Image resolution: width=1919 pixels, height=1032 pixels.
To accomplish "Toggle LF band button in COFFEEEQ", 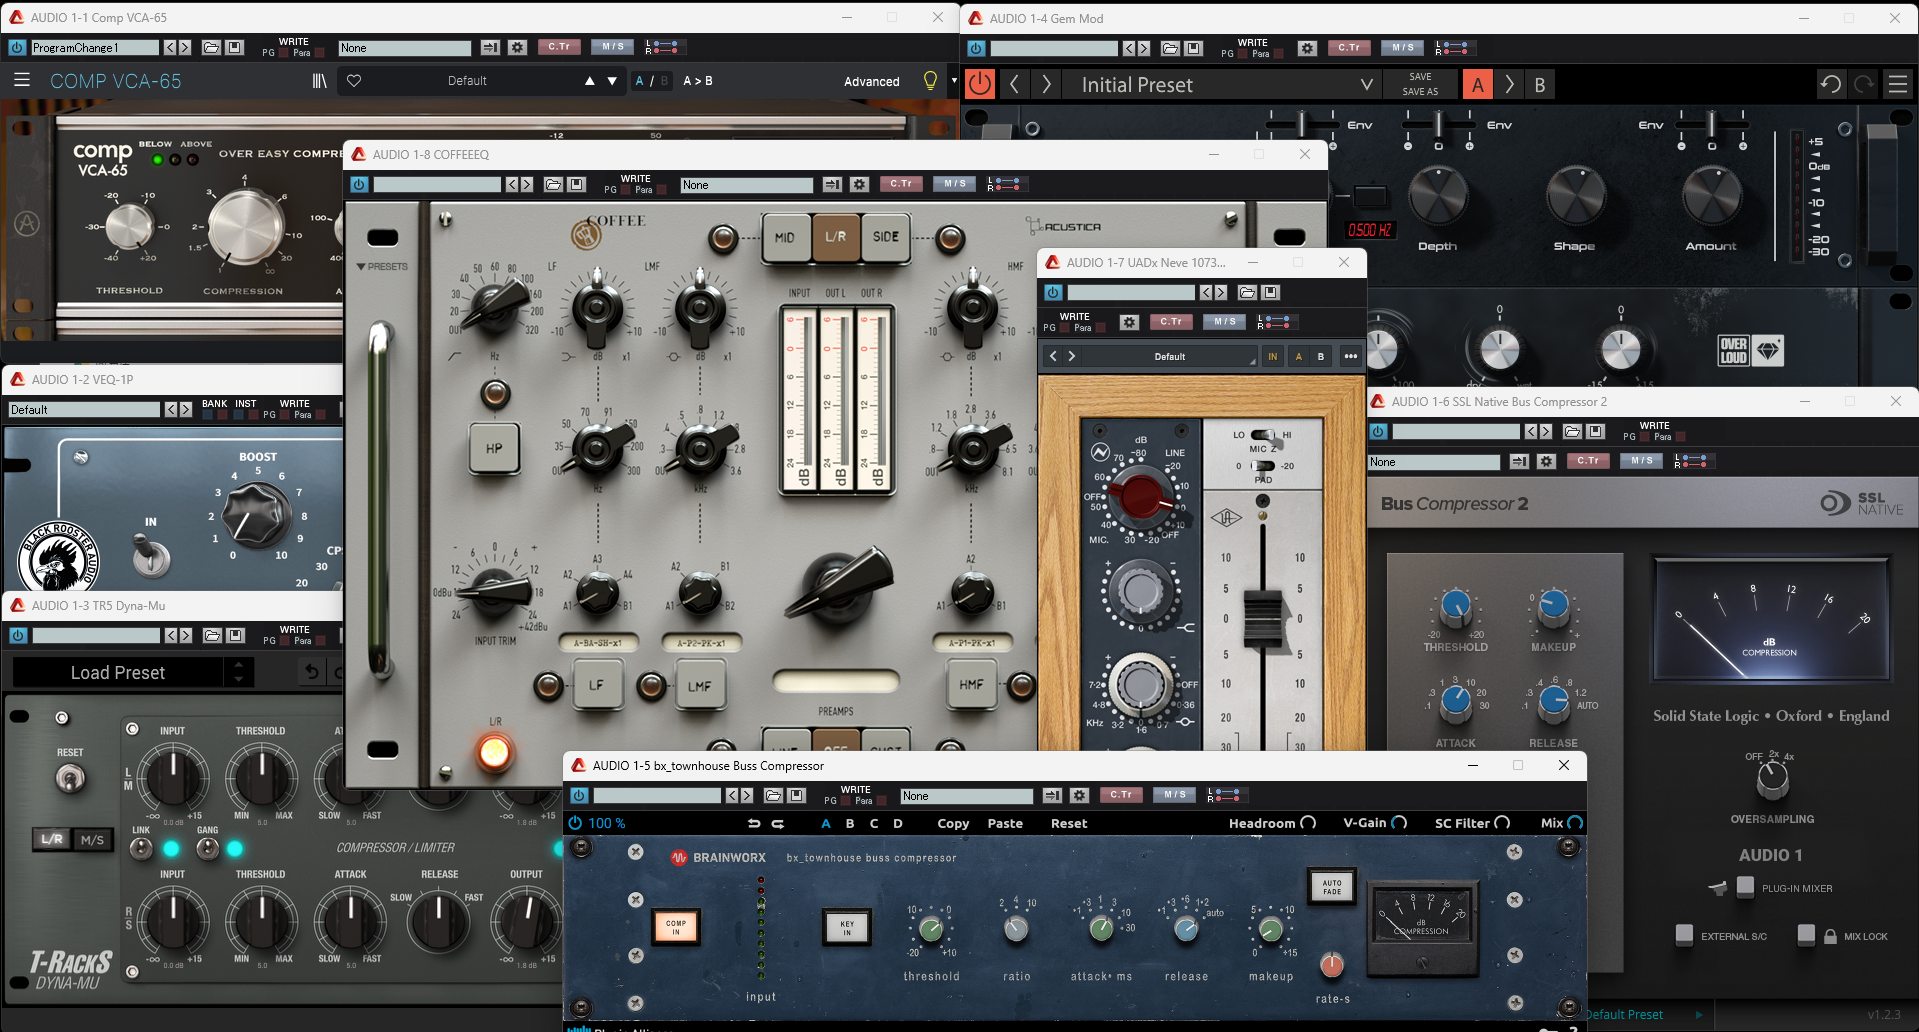I will click(596, 685).
